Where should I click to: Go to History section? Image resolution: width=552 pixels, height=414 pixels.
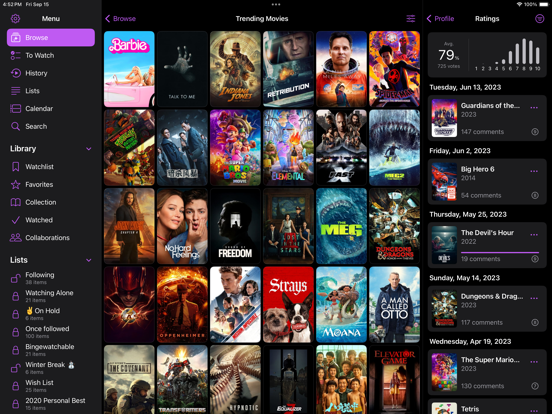click(x=51, y=73)
